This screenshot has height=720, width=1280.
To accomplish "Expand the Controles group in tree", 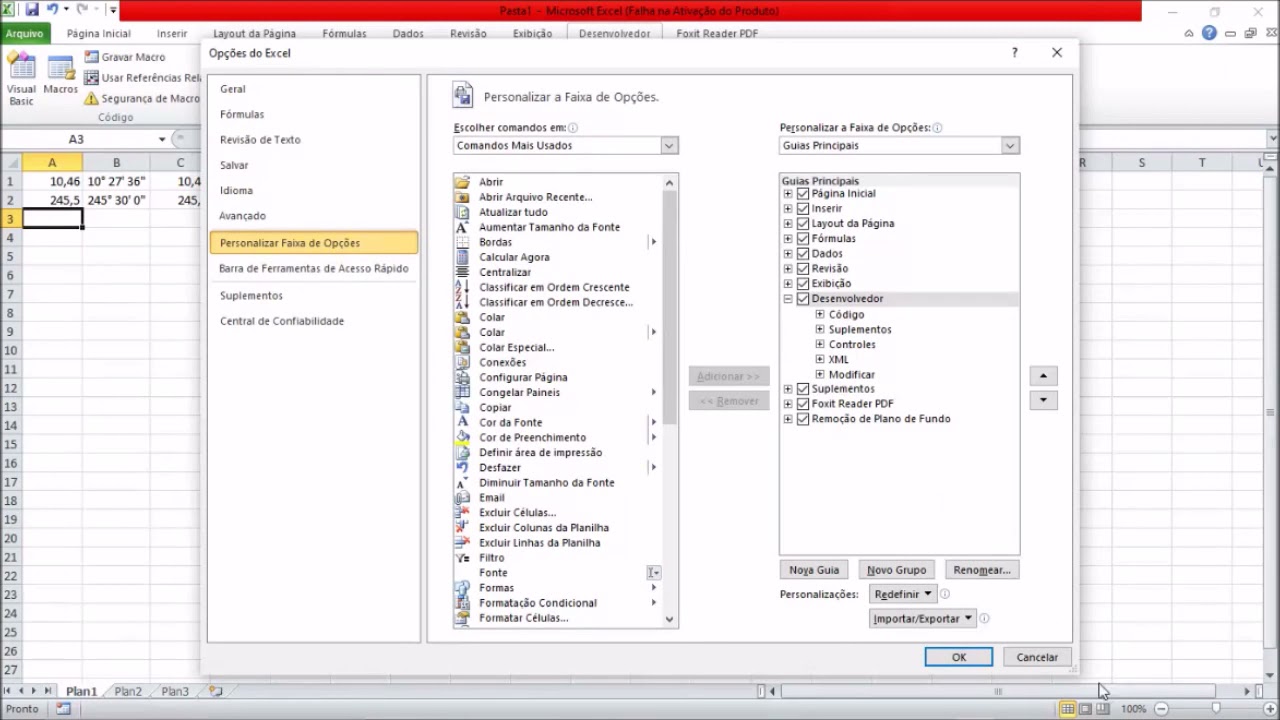I will [820, 344].
